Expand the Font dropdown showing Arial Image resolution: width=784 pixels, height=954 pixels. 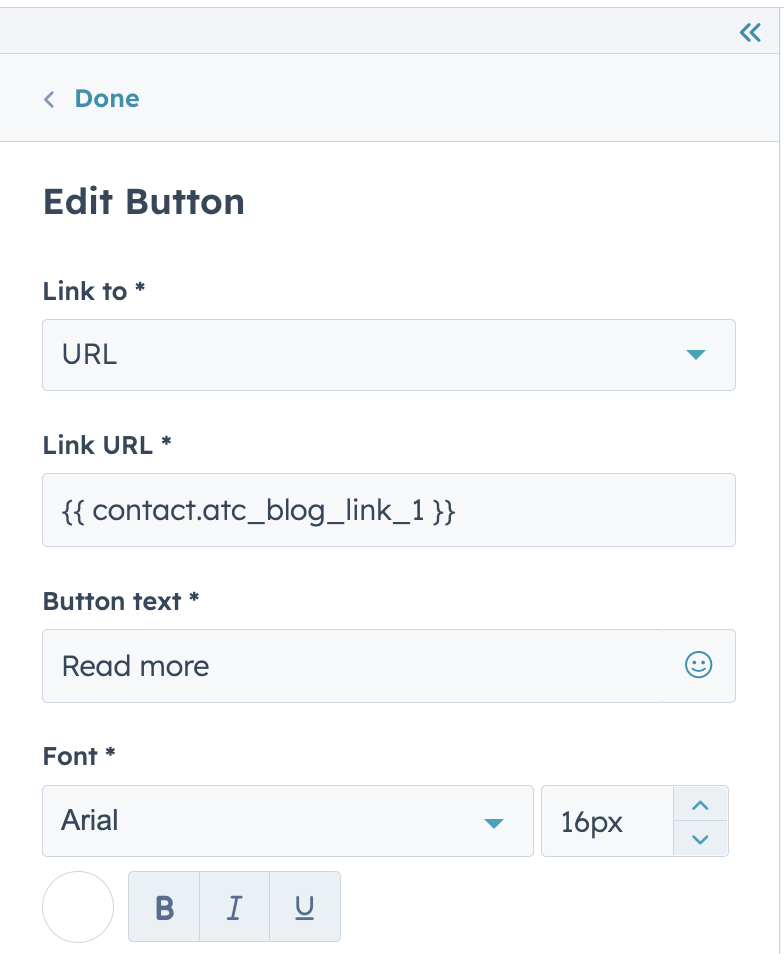[x=287, y=820]
